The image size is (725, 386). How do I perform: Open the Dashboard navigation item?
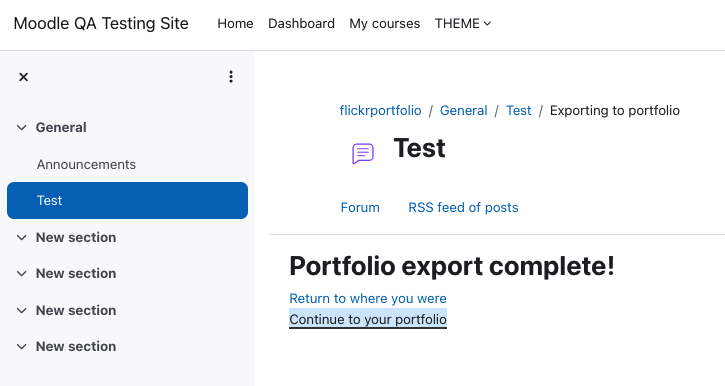click(x=301, y=24)
